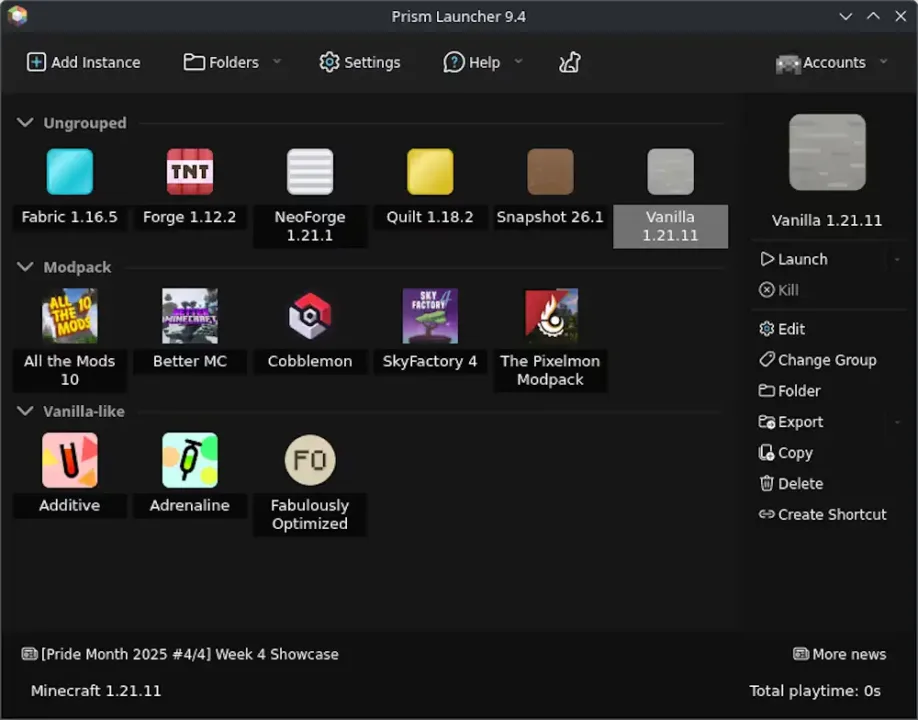
Task: Select the NeoForge 1.21.1 instance
Action: 309,171
